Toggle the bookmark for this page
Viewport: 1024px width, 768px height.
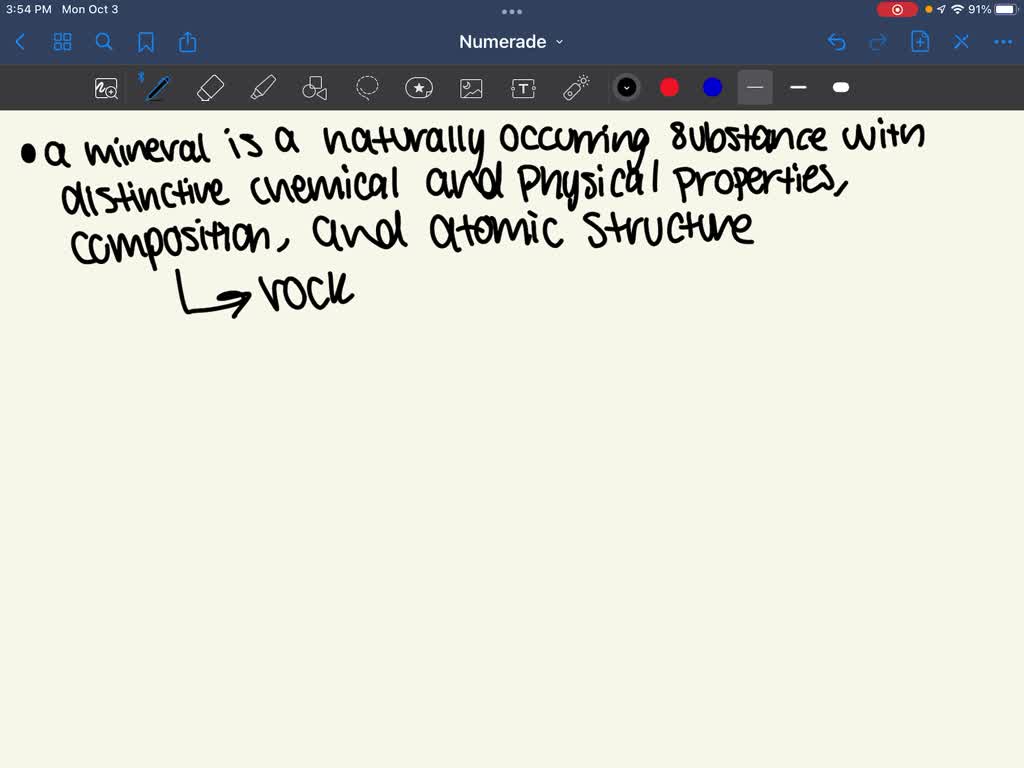(x=146, y=42)
